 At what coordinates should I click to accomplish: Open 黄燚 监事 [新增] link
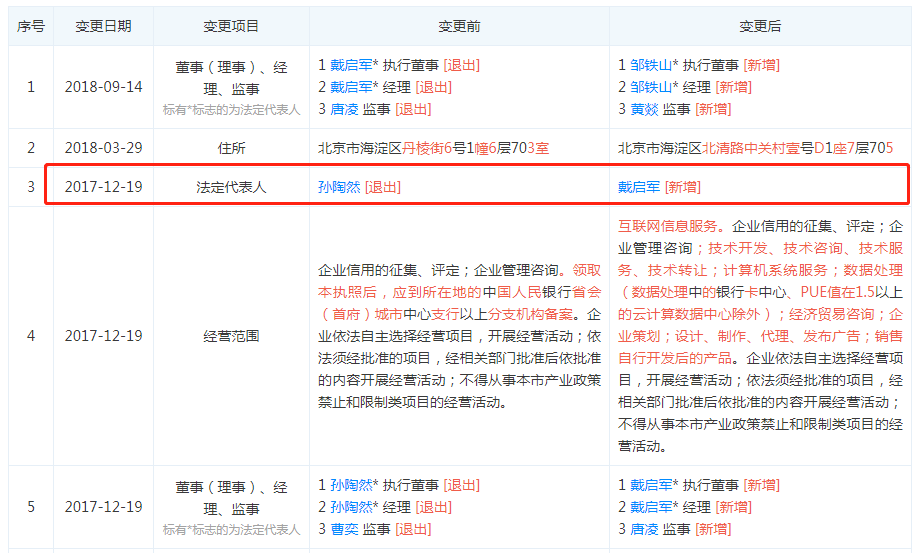(644, 109)
